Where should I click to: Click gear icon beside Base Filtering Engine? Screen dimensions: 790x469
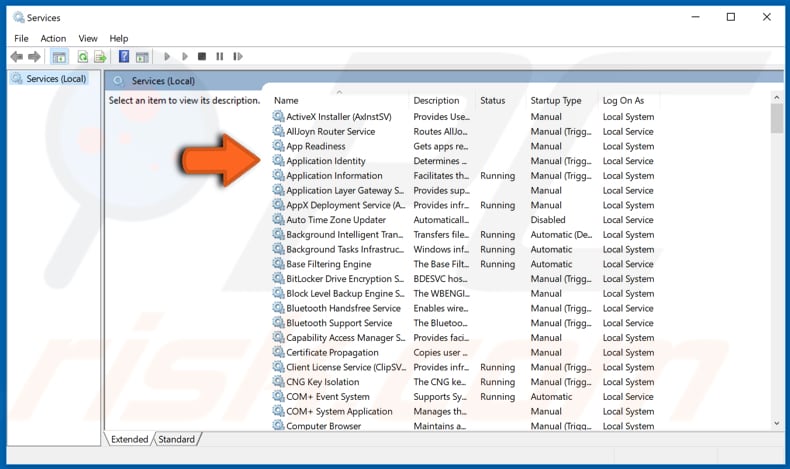coord(278,264)
